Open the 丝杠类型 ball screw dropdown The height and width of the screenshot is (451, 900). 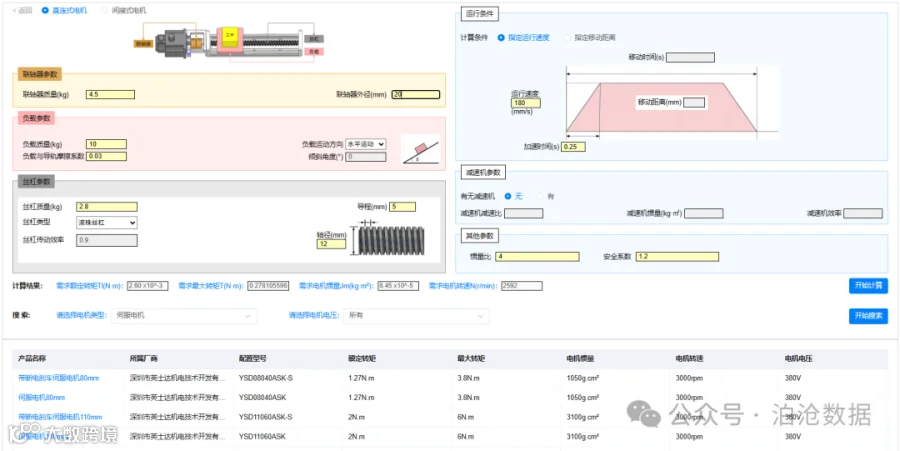[107, 223]
